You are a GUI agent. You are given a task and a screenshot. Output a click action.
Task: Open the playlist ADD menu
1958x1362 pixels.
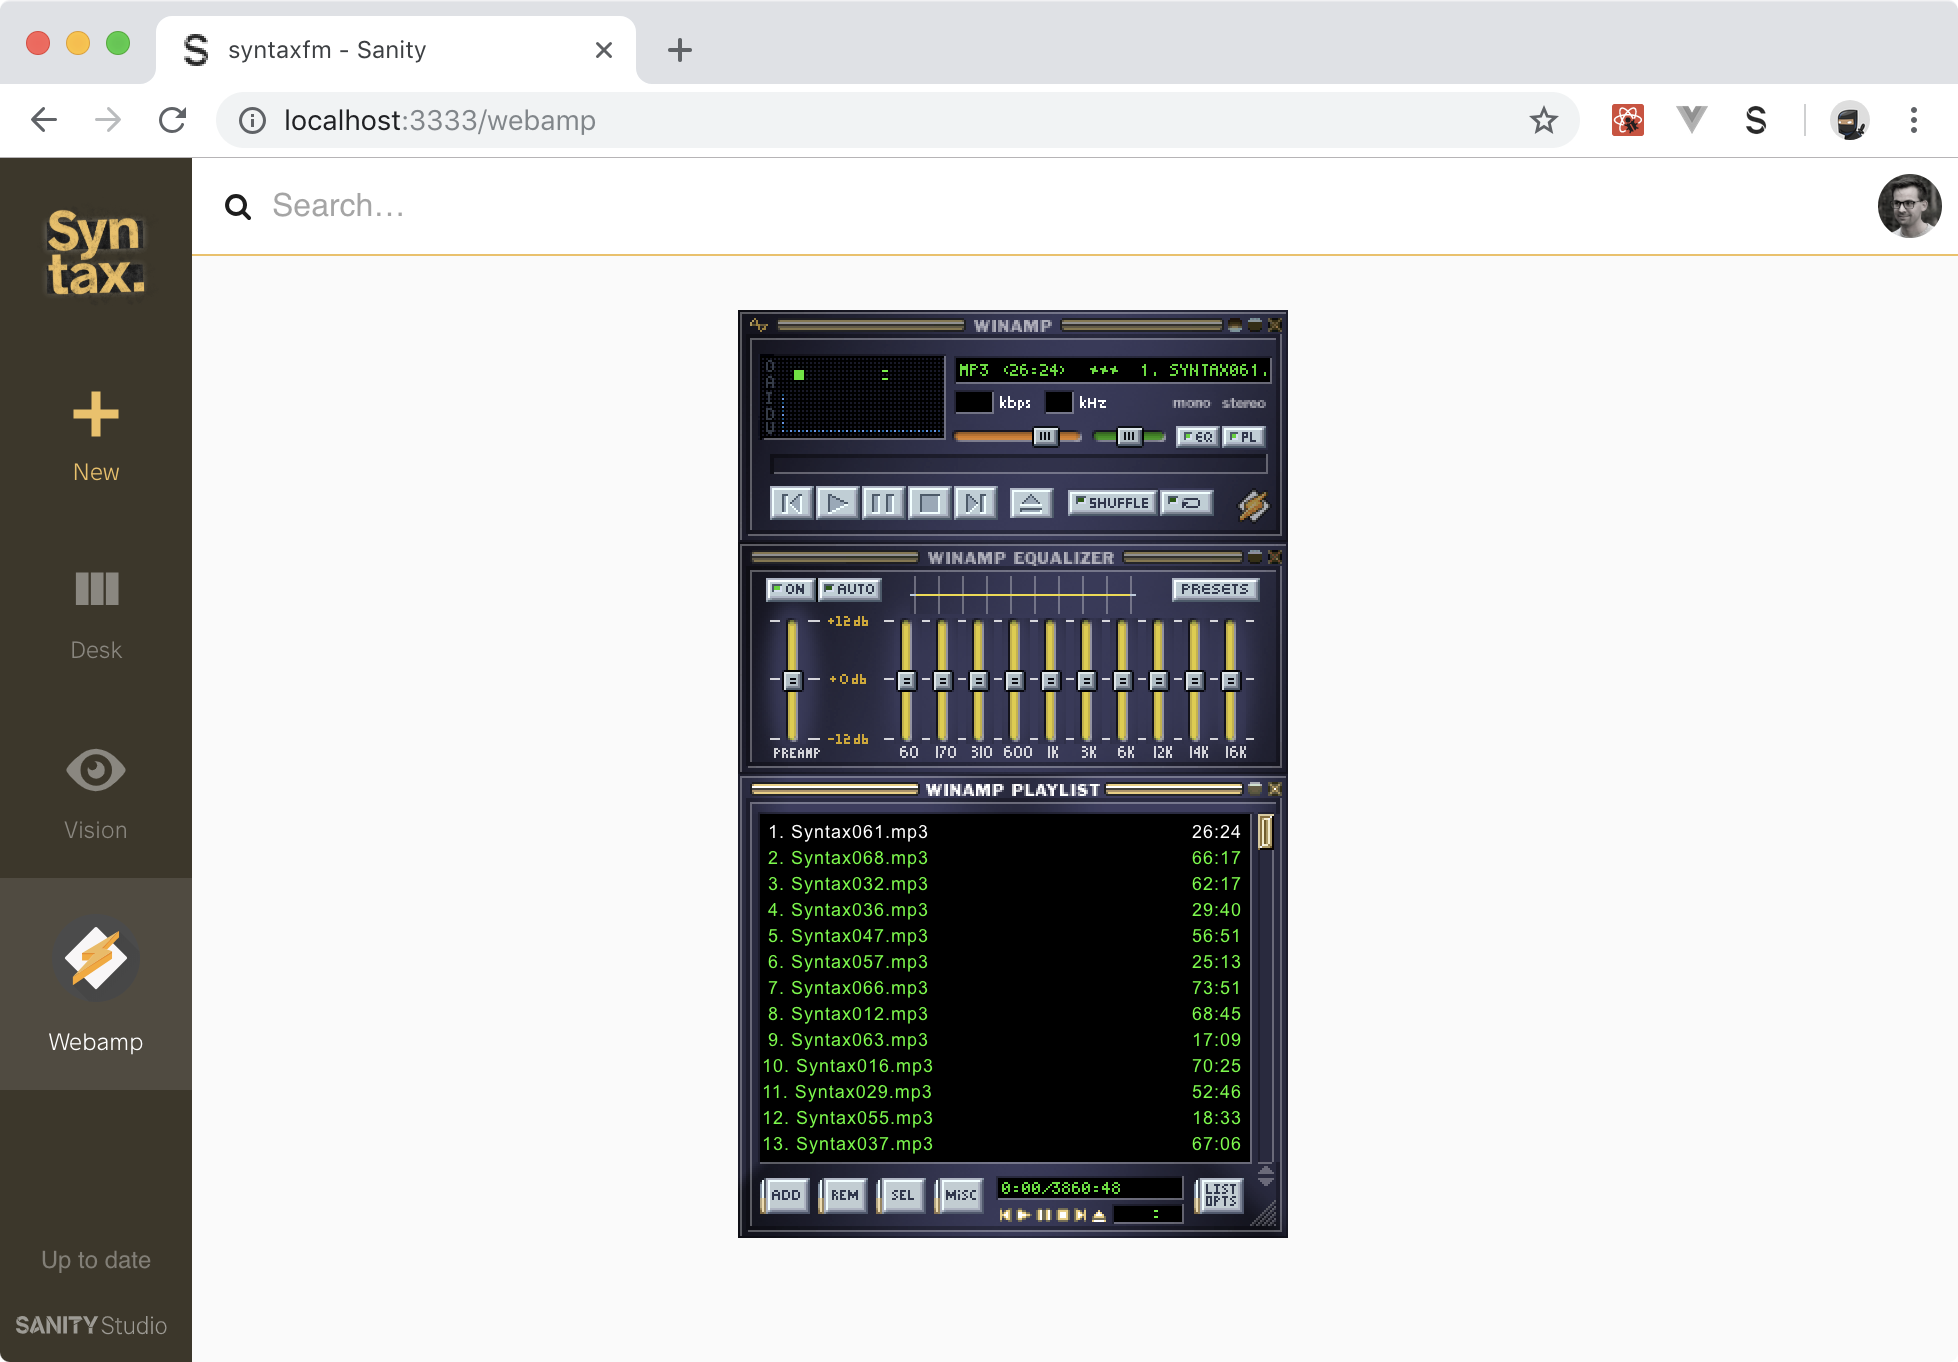coord(785,1195)
